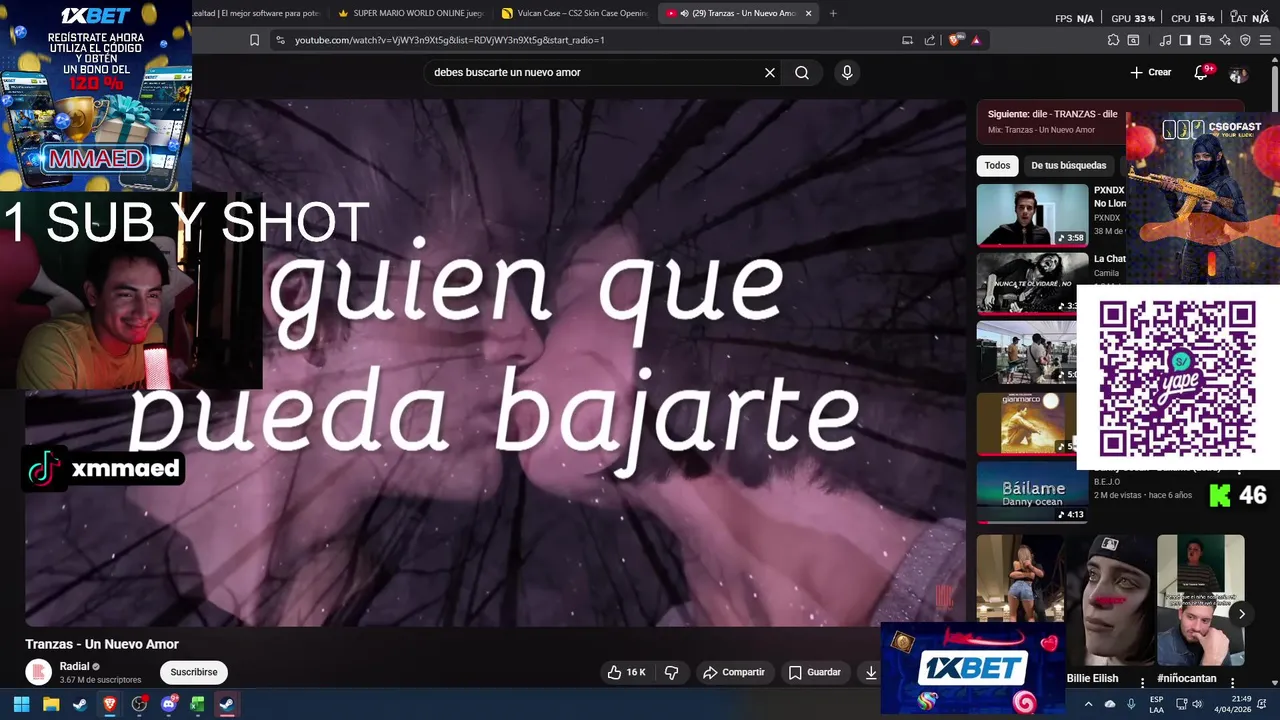Open the Leo AI sparkle icon

[x=1225, y=40]
